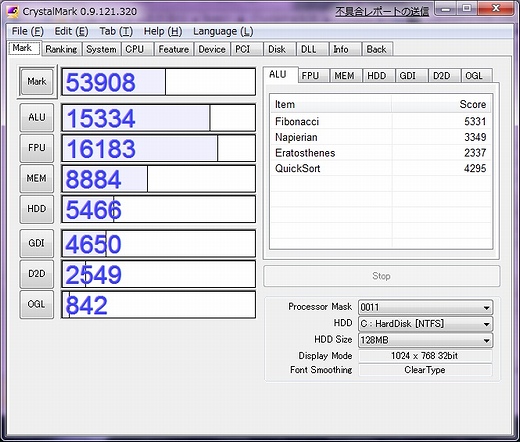Open the Edit menu

[x=71, y=31]
